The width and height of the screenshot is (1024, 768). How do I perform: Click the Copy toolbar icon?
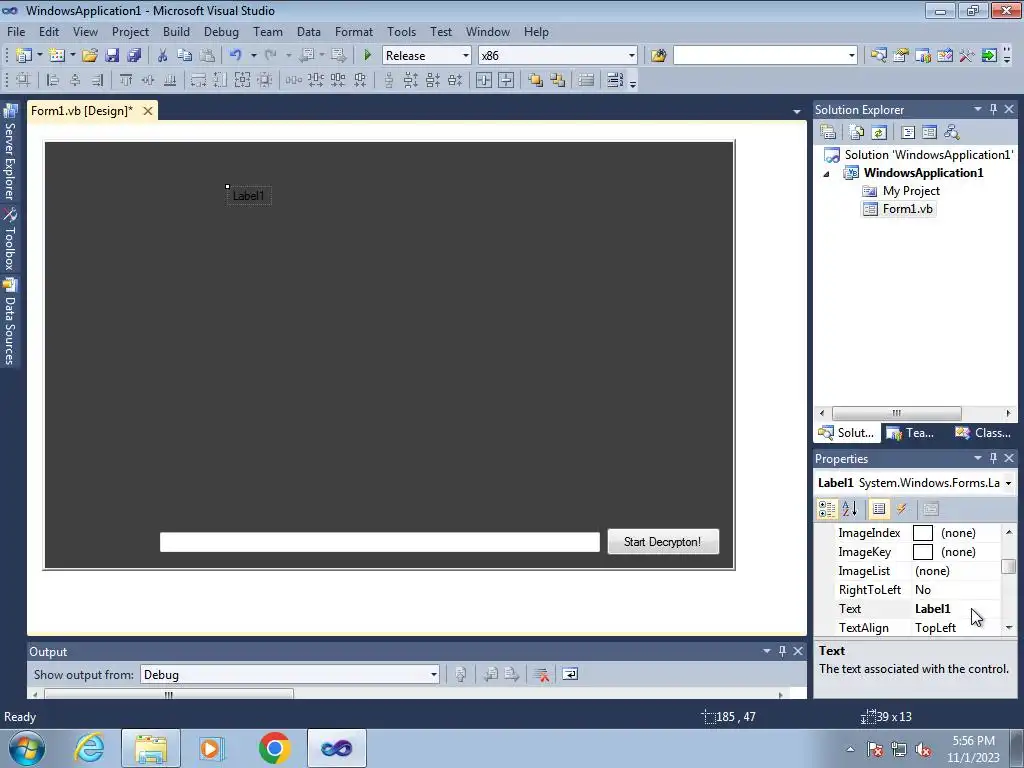click(185, 56)
